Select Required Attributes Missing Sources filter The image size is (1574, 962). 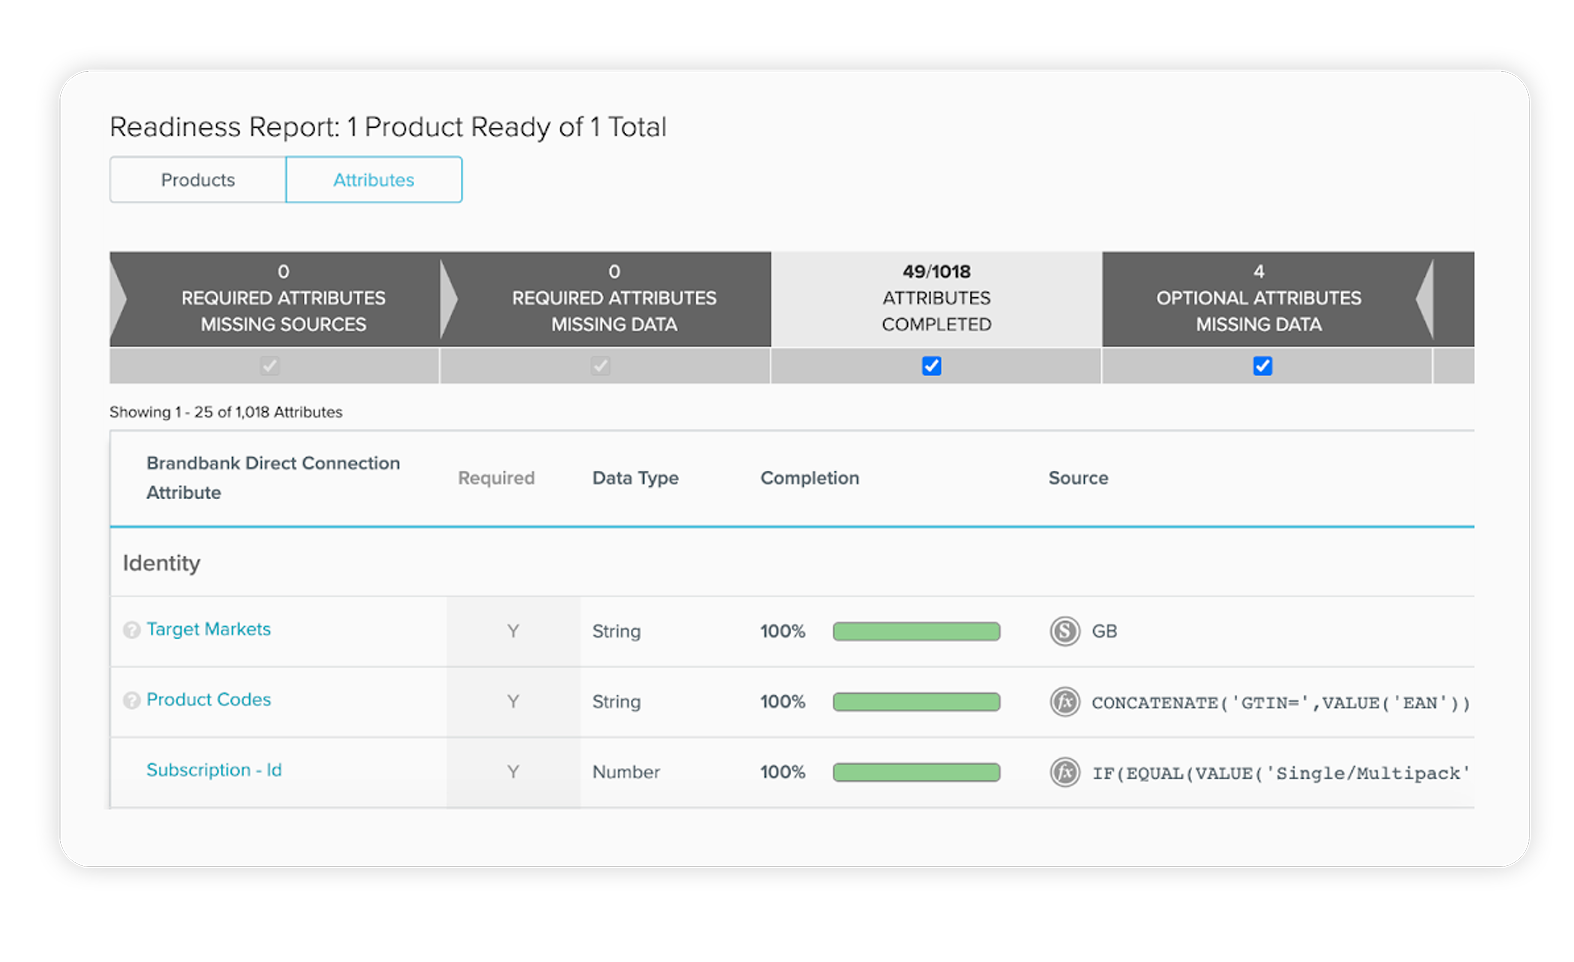(283, 299)
